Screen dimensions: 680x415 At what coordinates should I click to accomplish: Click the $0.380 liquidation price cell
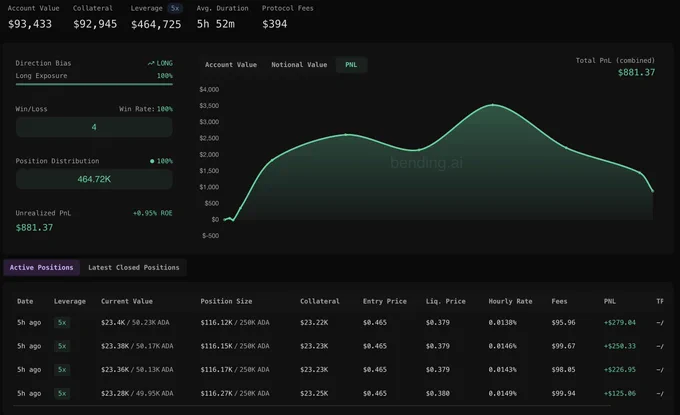(x=438, y=393)
